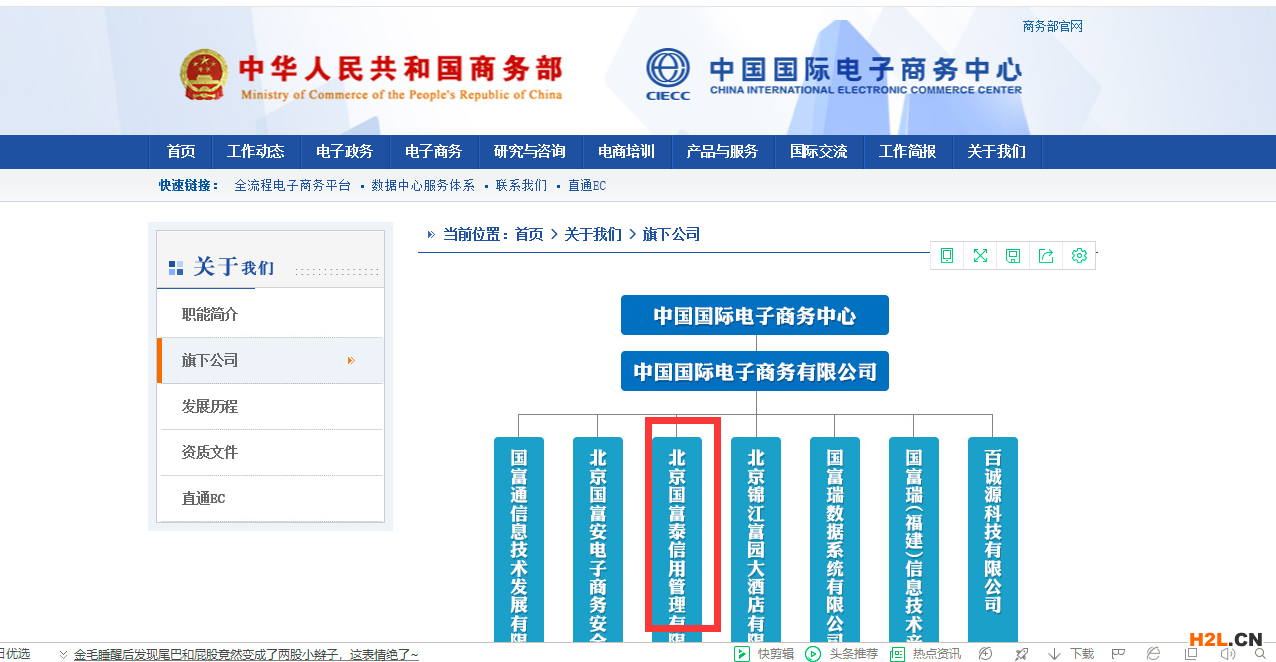The width and height of the screenshot is (1276, 662).
Task: Open quick link 全流程电子商务平台
Action: tap(292, 185)
